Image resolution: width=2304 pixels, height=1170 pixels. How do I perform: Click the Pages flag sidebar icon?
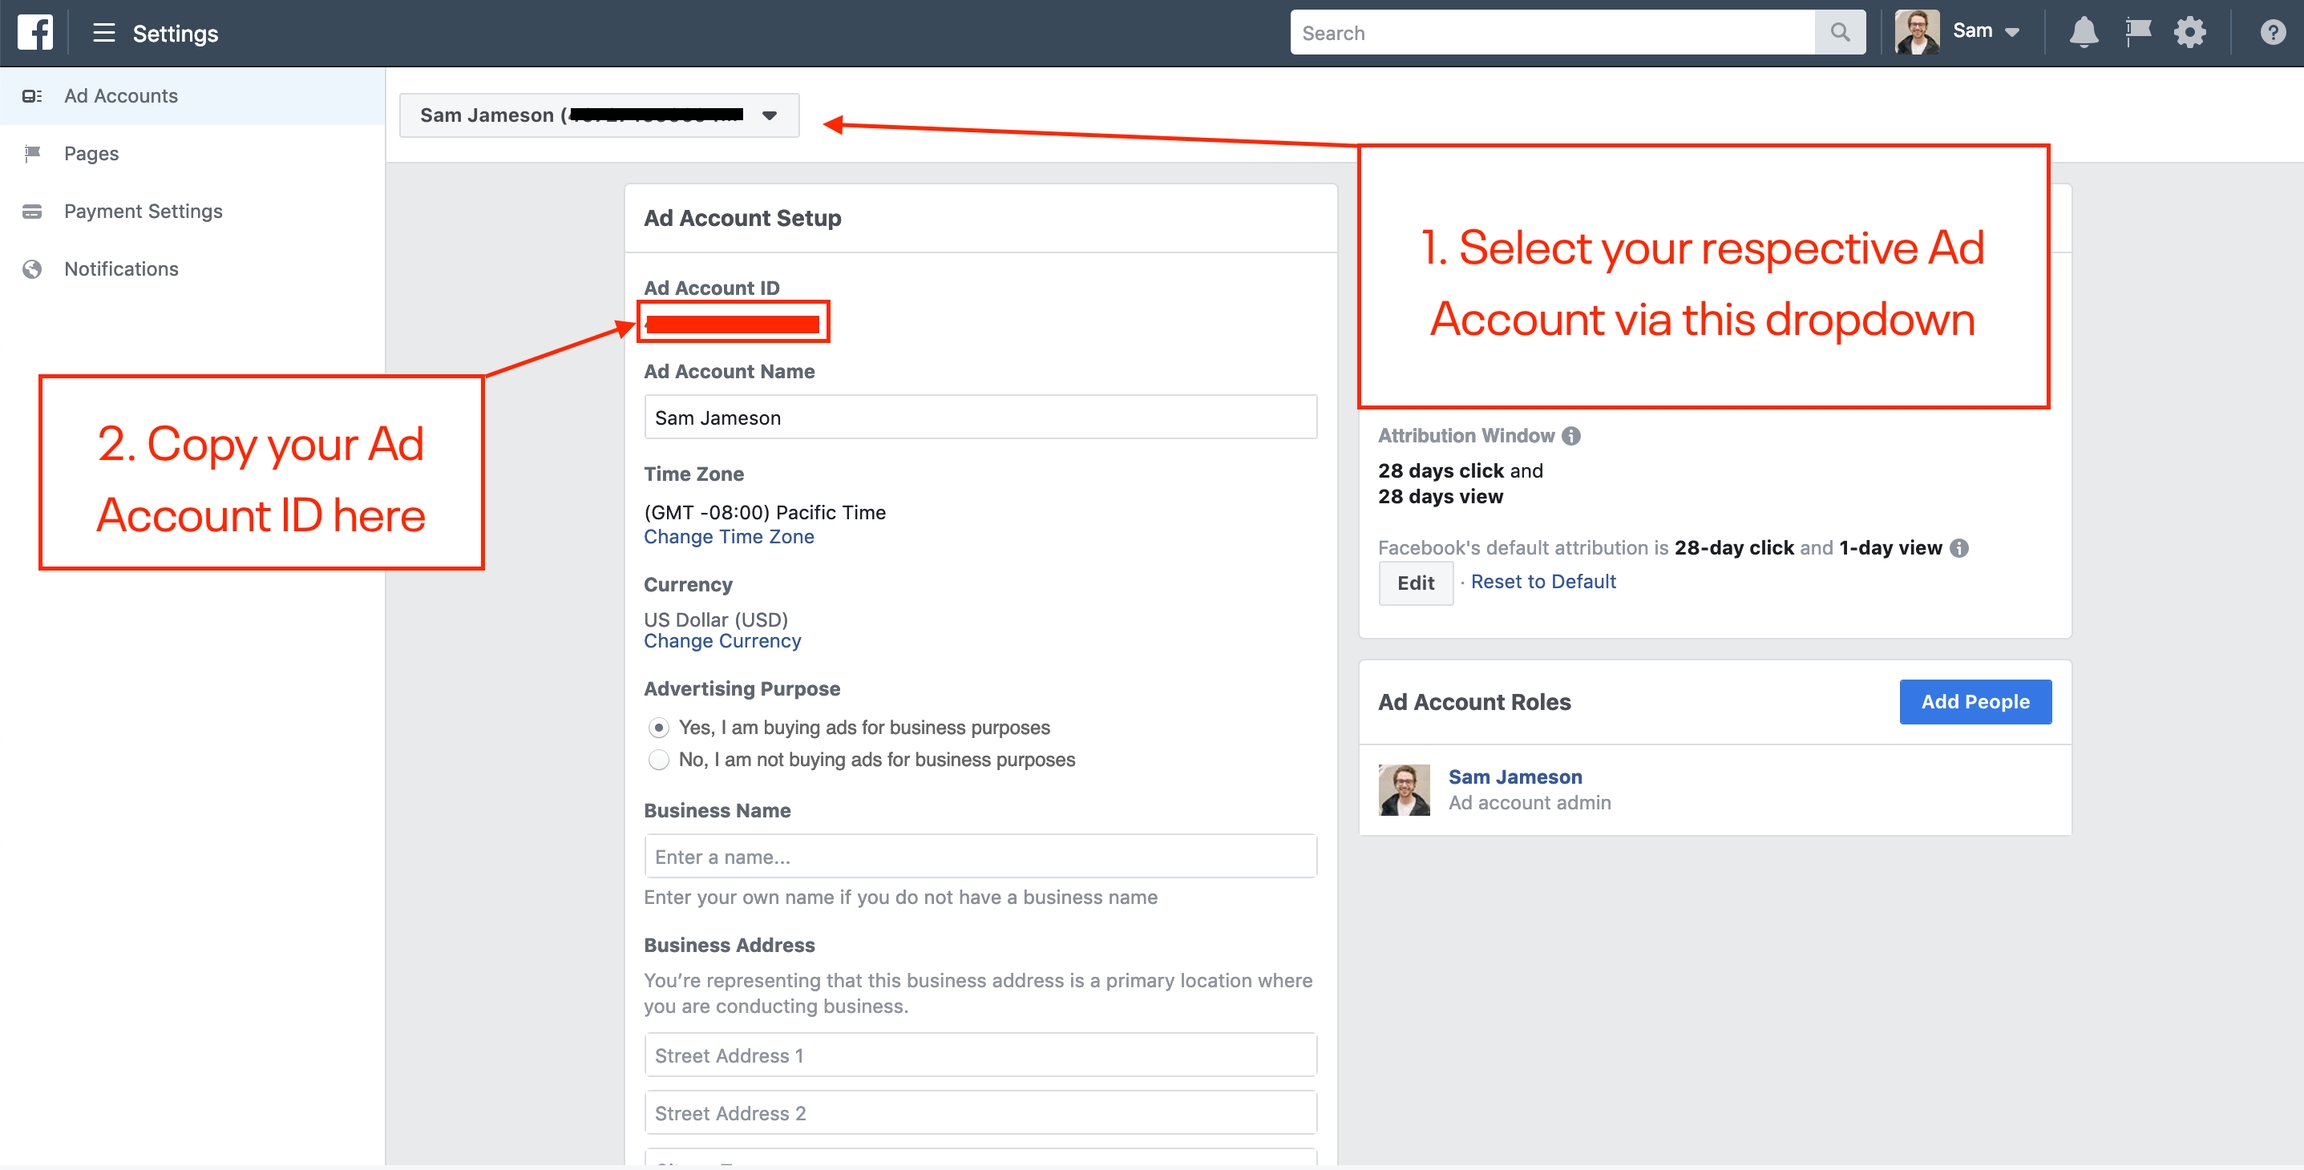32,153
